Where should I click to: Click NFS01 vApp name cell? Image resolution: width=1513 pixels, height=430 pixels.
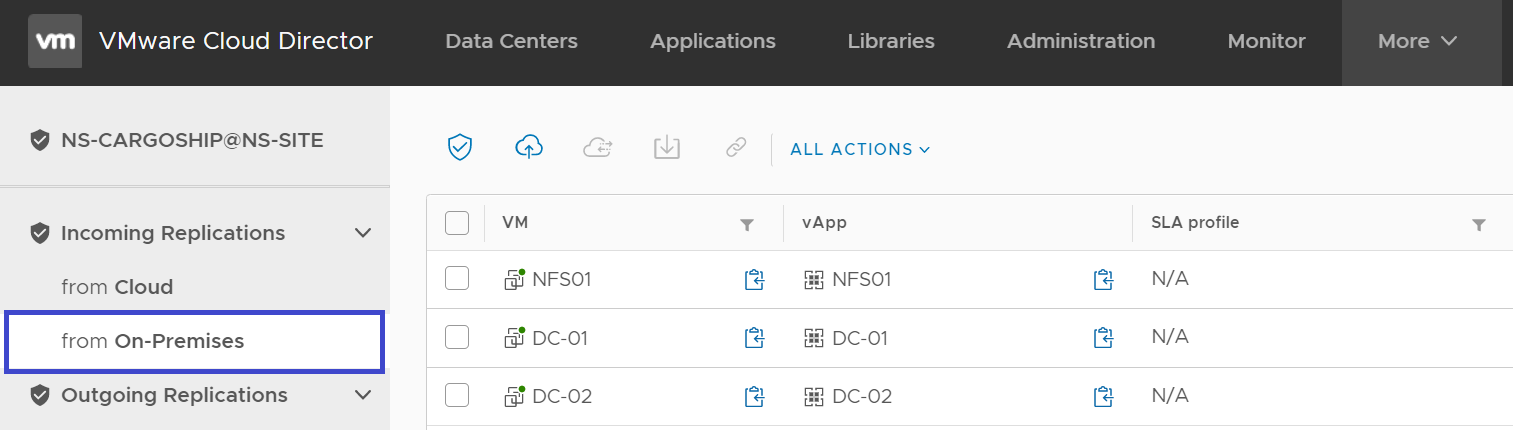pyautogui.click(x=862, y=279)
